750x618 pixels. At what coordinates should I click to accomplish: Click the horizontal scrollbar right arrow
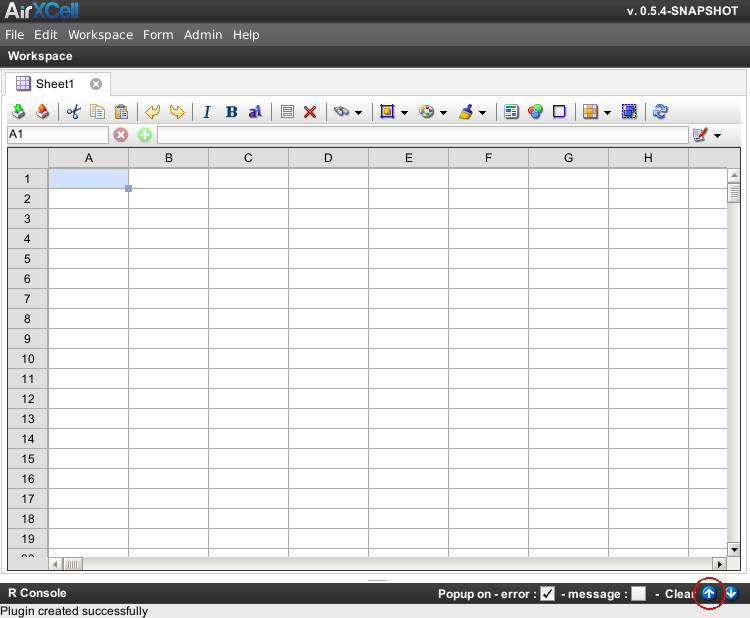pos(719,564)
